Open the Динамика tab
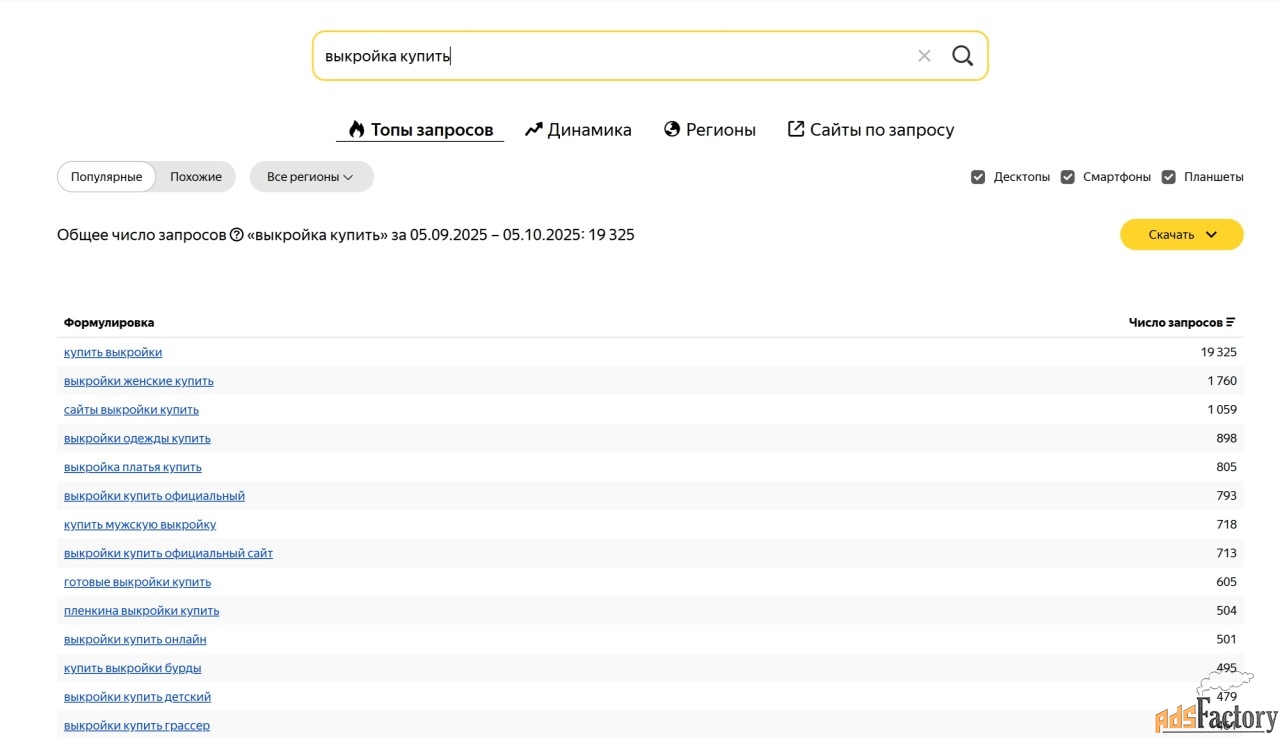The image size is (1280, 737). tap(589, 130)
